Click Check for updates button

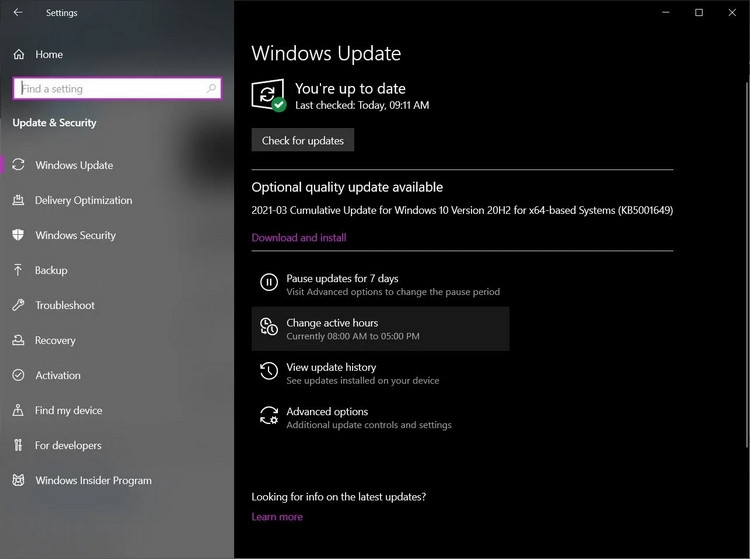click(303, 140)
